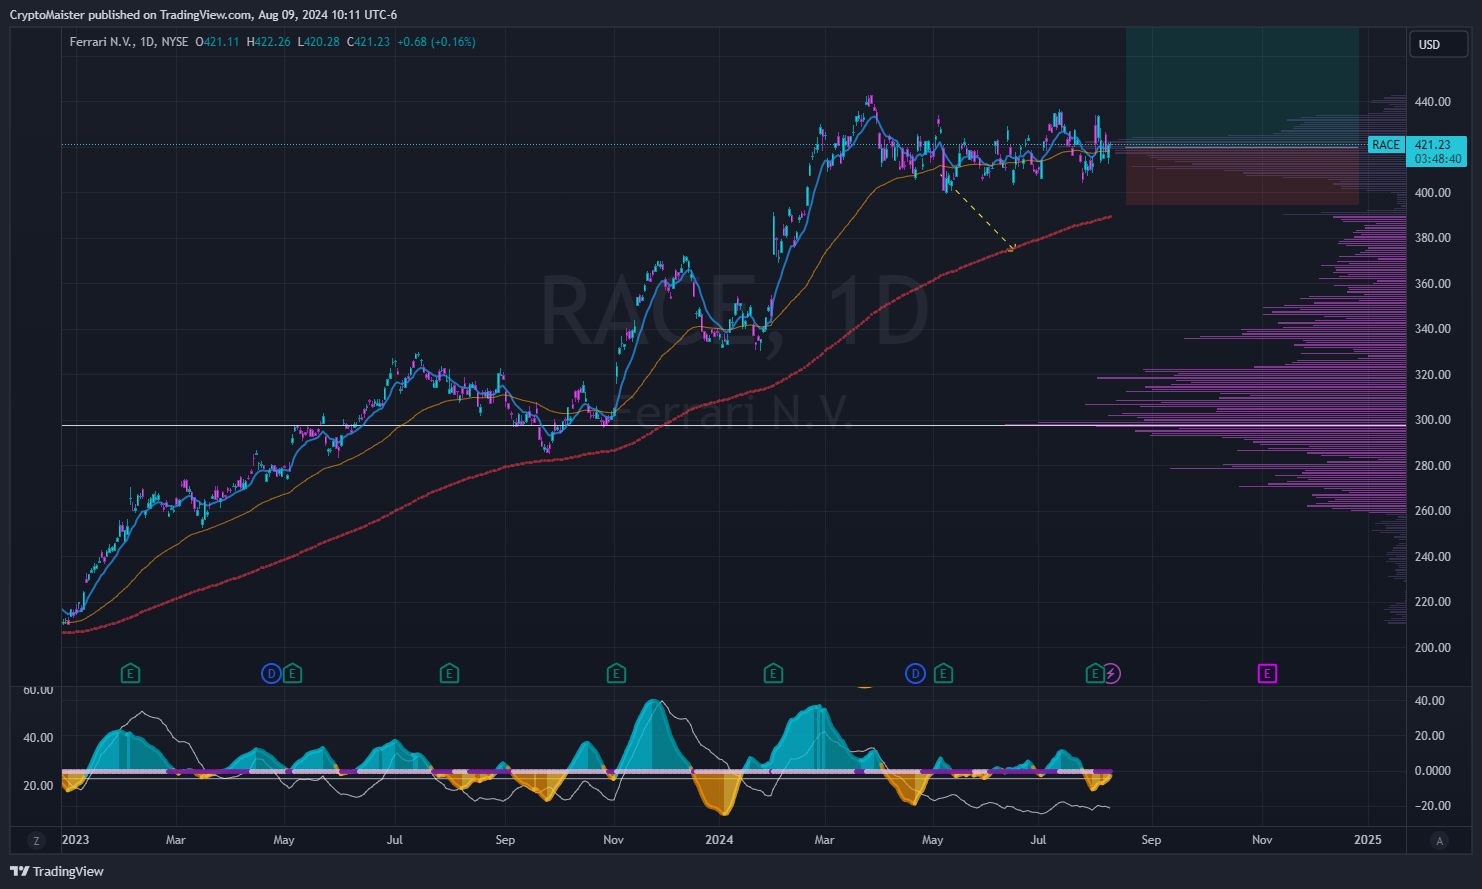Click the 0.0000 indicator axis label
1482x889 pixels.
1432,771
